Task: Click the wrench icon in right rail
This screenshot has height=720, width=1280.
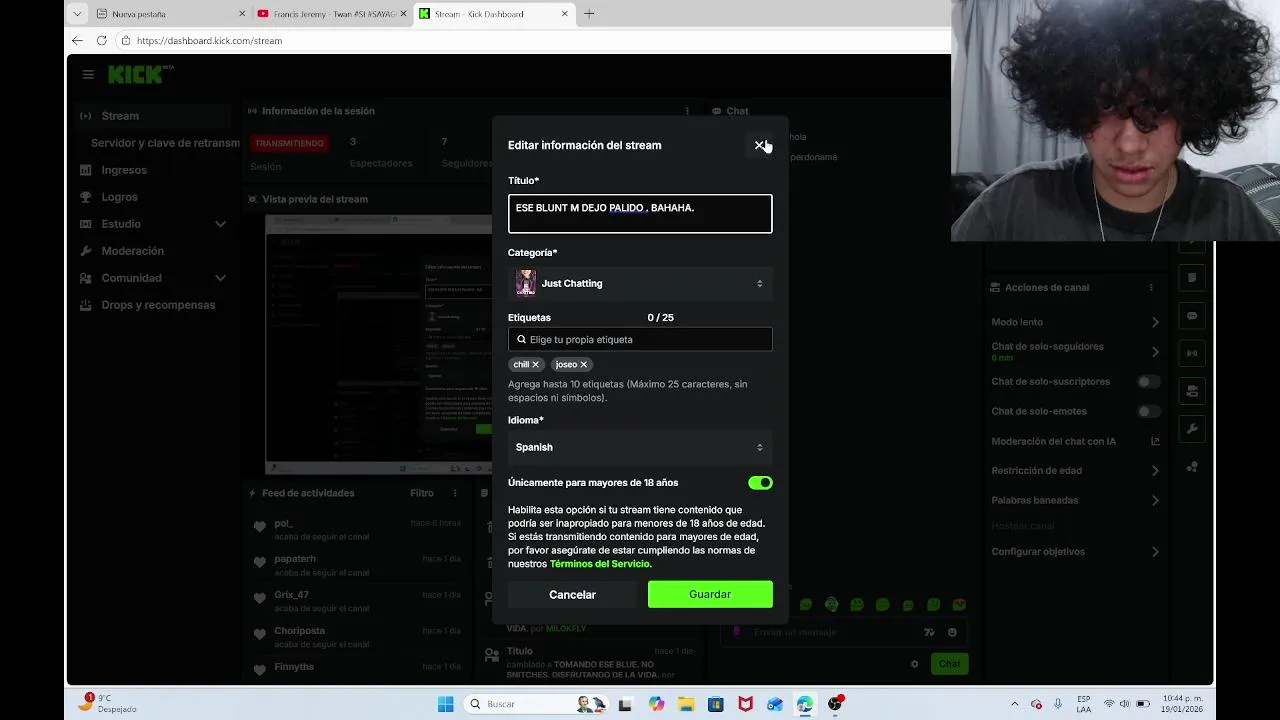Action: (1192, 429)
